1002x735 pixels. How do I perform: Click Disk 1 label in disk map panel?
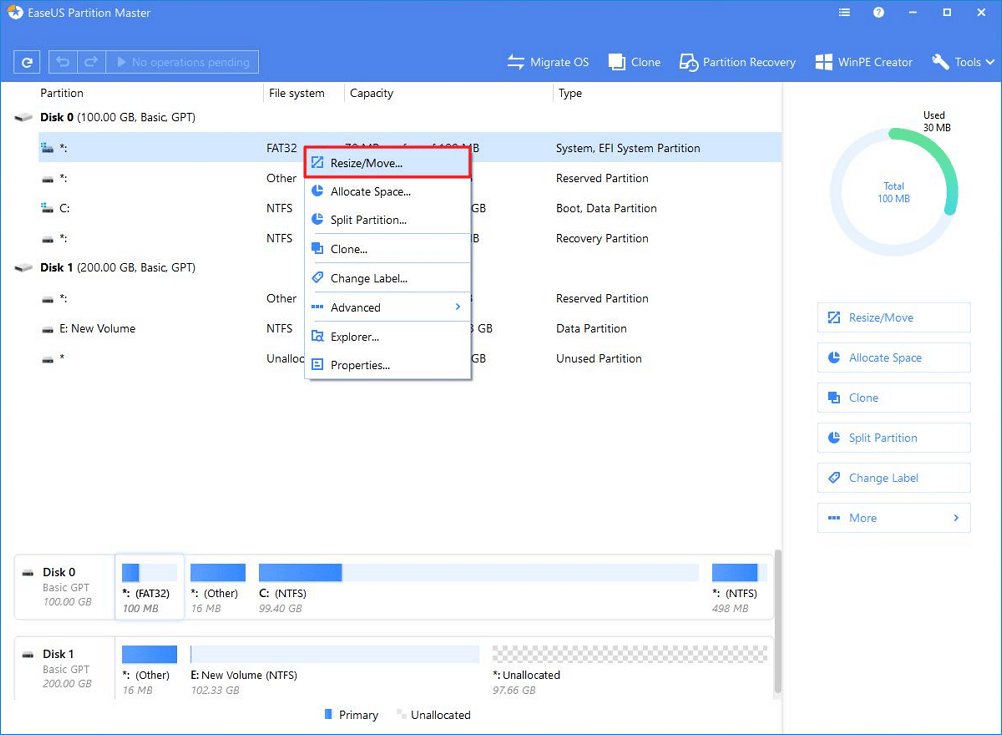[x=58, y=654]
